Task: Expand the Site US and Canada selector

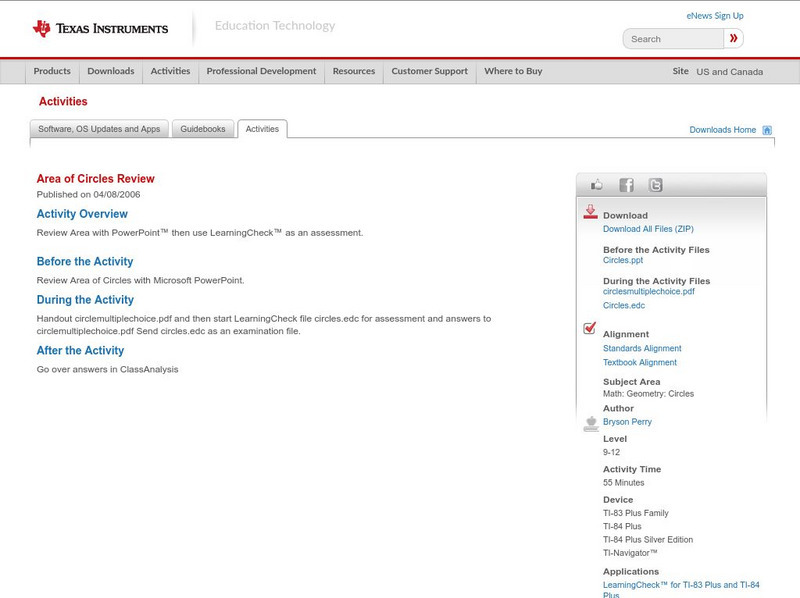Action: 718,72
